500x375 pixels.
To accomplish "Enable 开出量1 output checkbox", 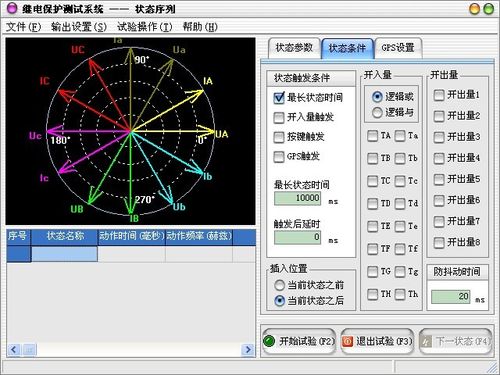I will tap(439, 95).
